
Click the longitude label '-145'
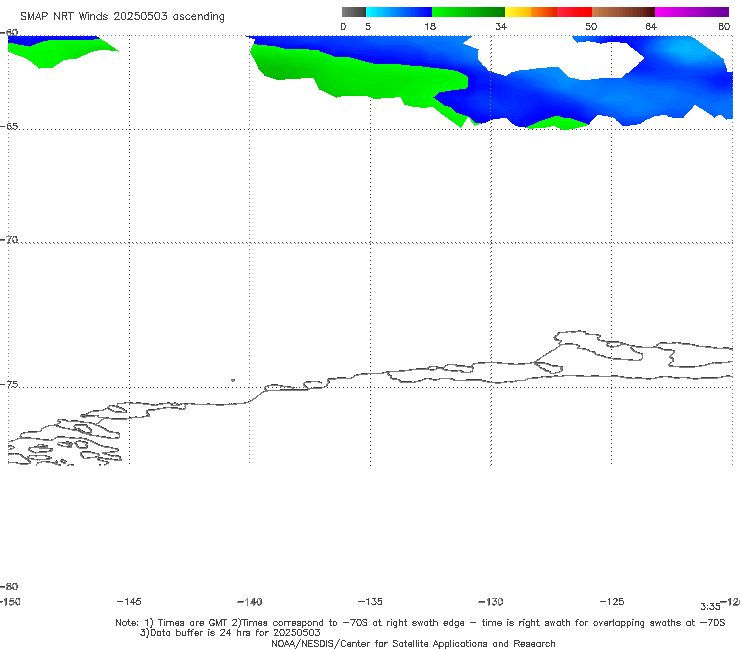click(x=129, y=601)
